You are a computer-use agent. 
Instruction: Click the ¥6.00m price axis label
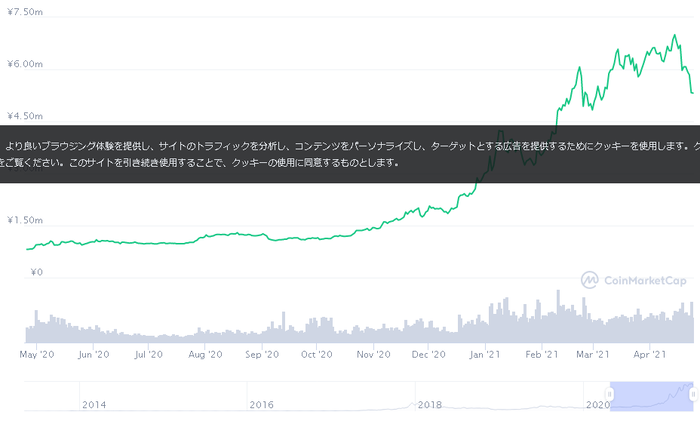[x=25, y=64]
